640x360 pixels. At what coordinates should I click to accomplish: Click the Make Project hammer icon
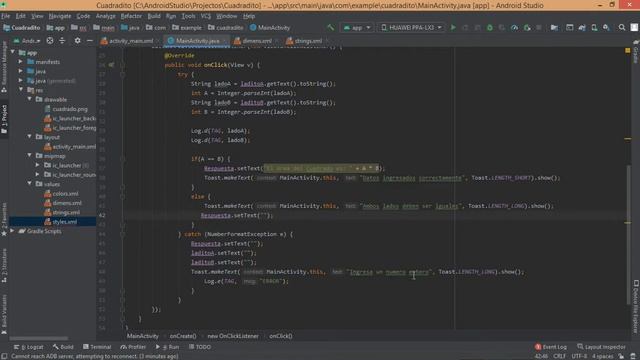[x=330, y=28]
